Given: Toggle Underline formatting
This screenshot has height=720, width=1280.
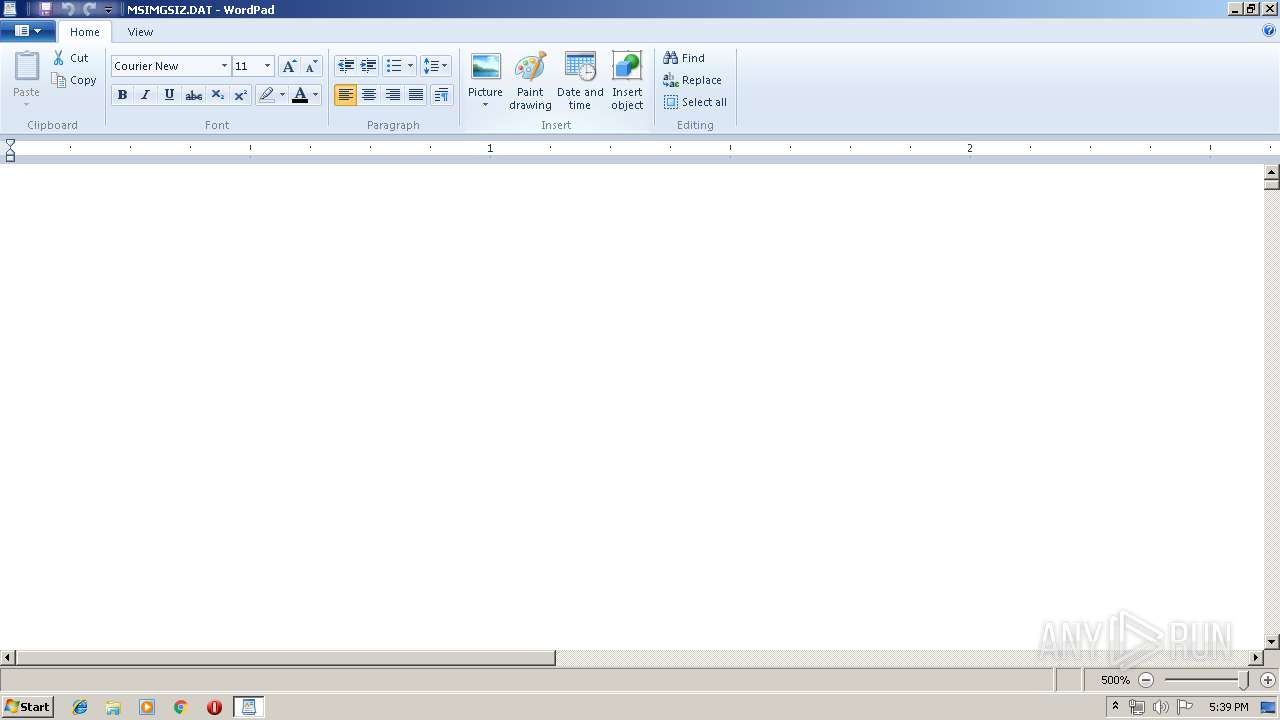Looking at the screenshot, I should 169,95.
